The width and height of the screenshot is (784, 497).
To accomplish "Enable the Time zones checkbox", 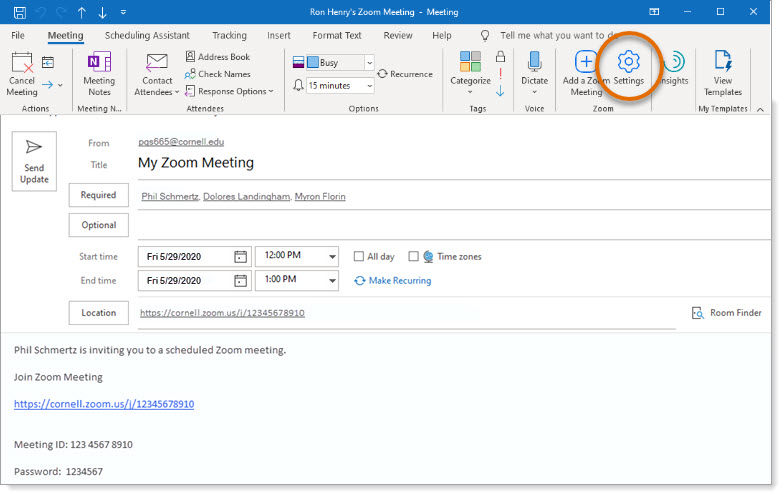I will (413, 256).
